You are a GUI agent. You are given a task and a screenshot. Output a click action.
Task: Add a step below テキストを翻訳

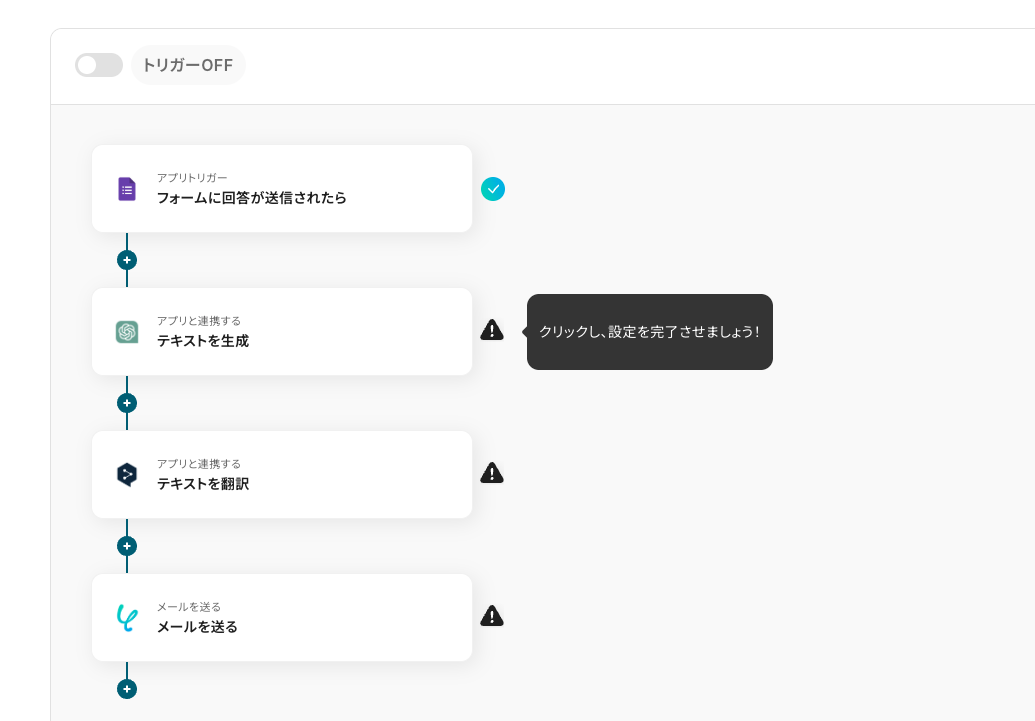(x=127, y=546)
